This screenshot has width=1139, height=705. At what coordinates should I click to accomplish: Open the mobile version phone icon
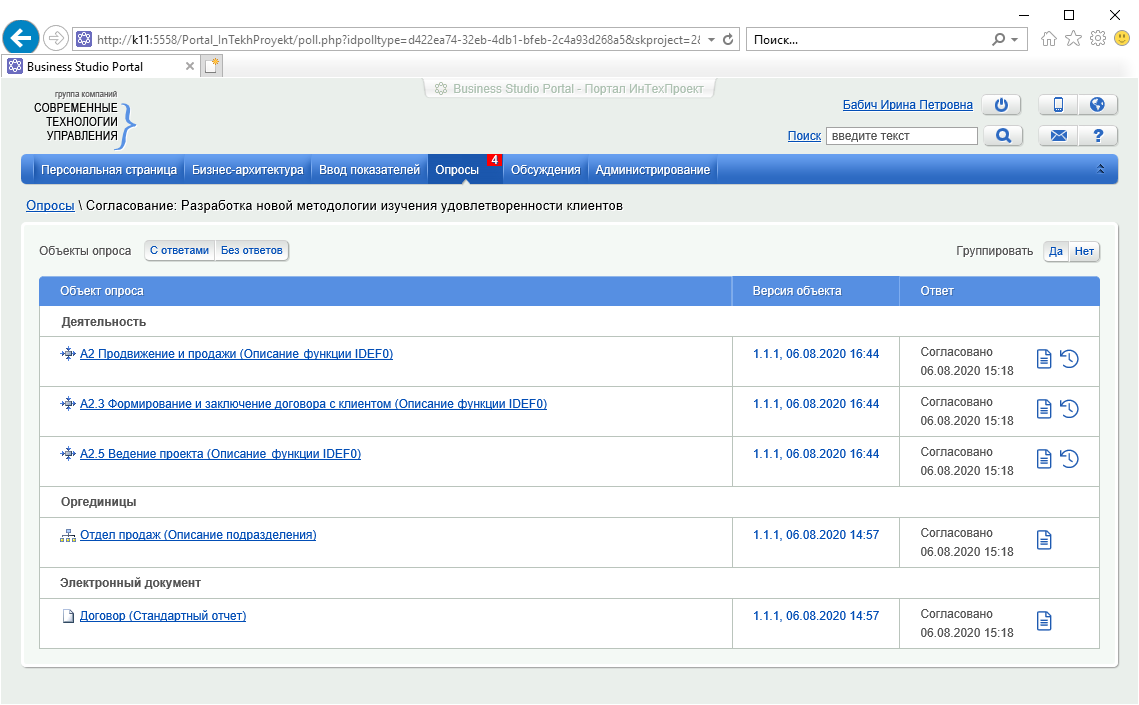[x=1058, y=105]
